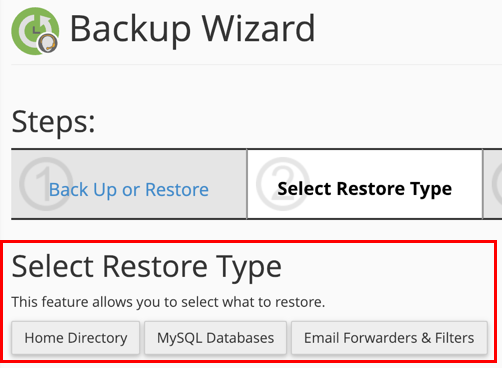Click the small orange badge on wizard icon

coord(48,43)
